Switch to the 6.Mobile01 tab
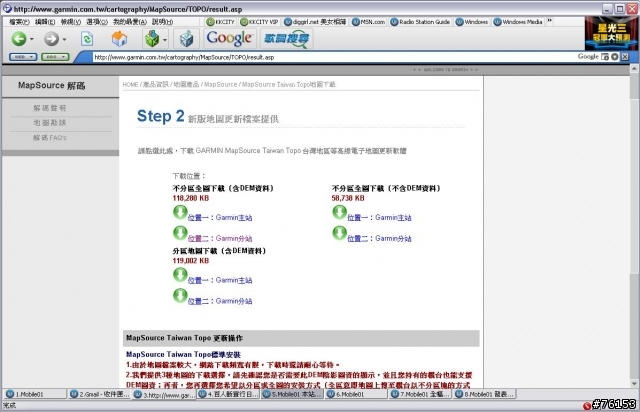Viewport: 640px width, 412px height. [356, 394]
